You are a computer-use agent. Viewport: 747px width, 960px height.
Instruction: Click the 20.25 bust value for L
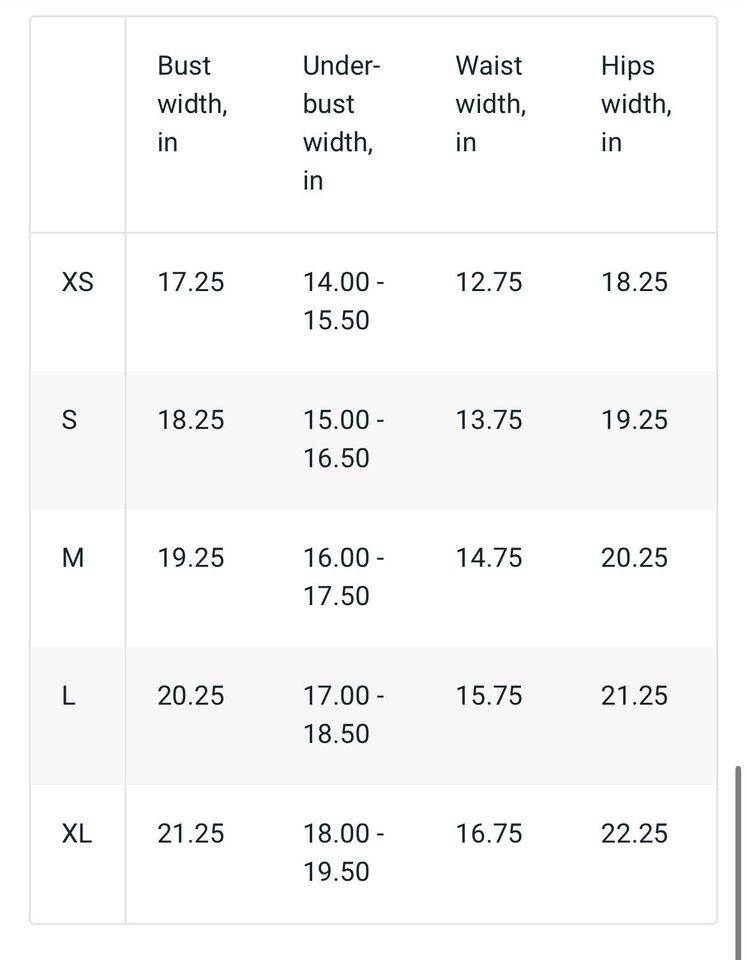(191, 696)
